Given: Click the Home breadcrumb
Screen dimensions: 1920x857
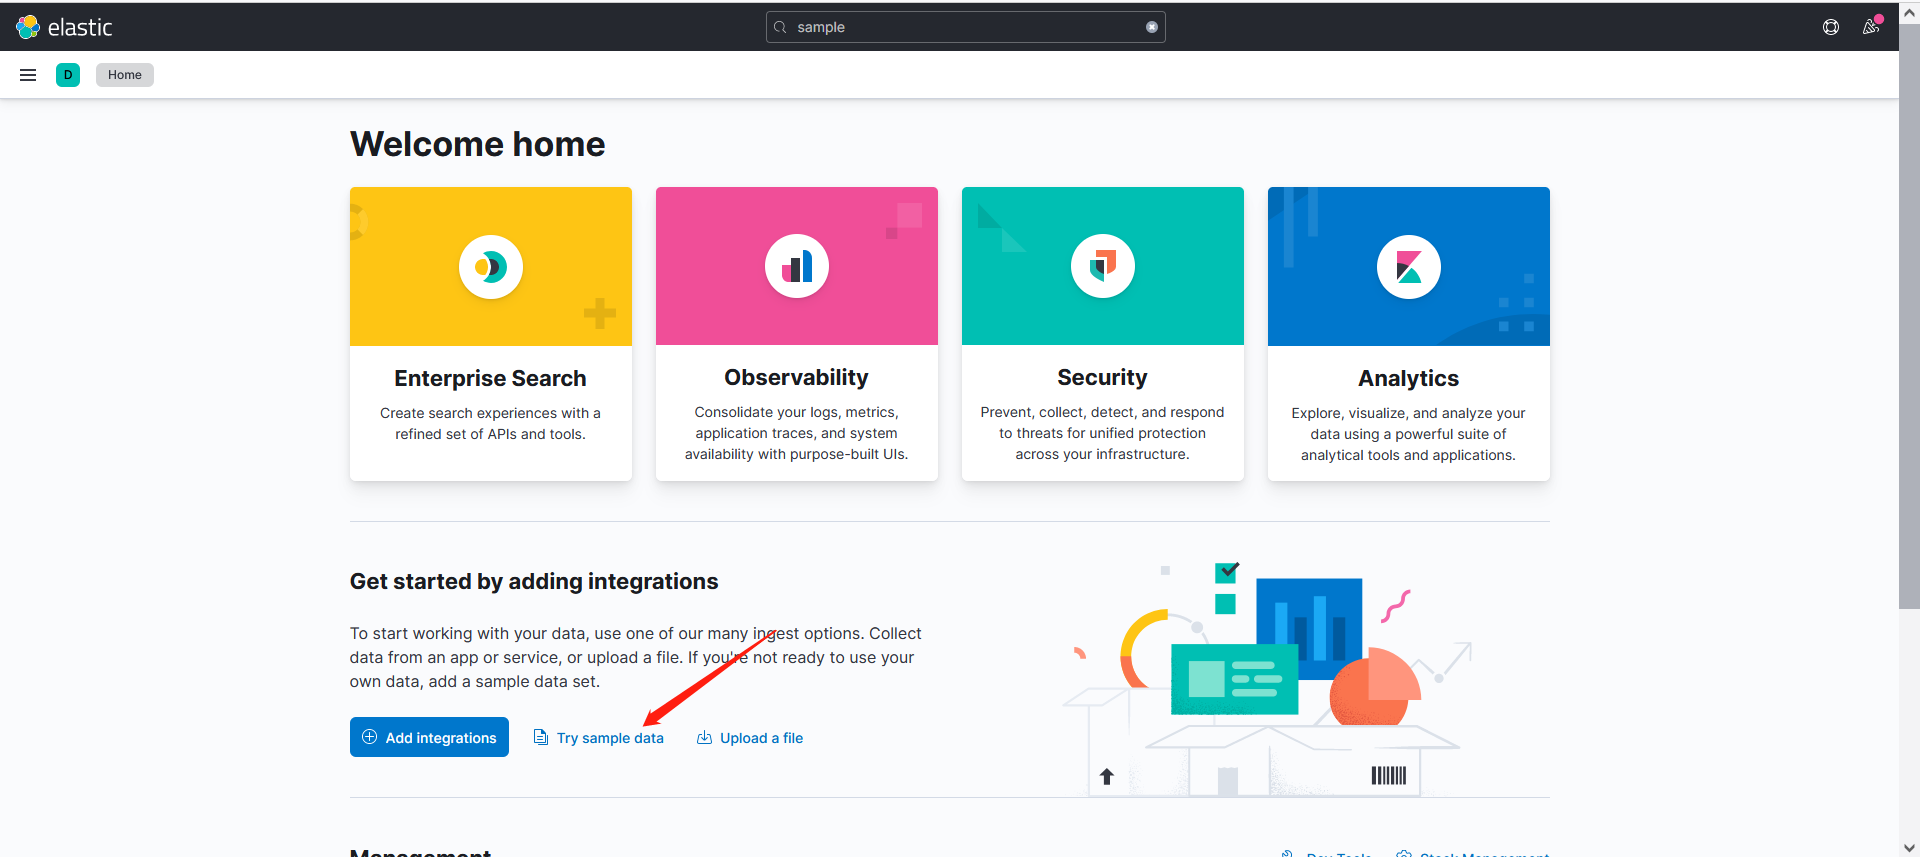Looking at the screenshot, I should (125, 75).
